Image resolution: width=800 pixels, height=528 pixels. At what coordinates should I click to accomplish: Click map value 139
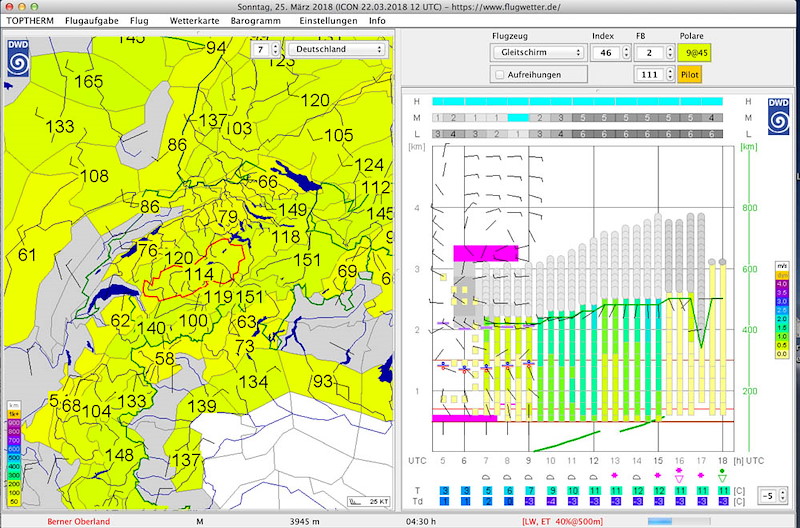[x=202, y=406]
